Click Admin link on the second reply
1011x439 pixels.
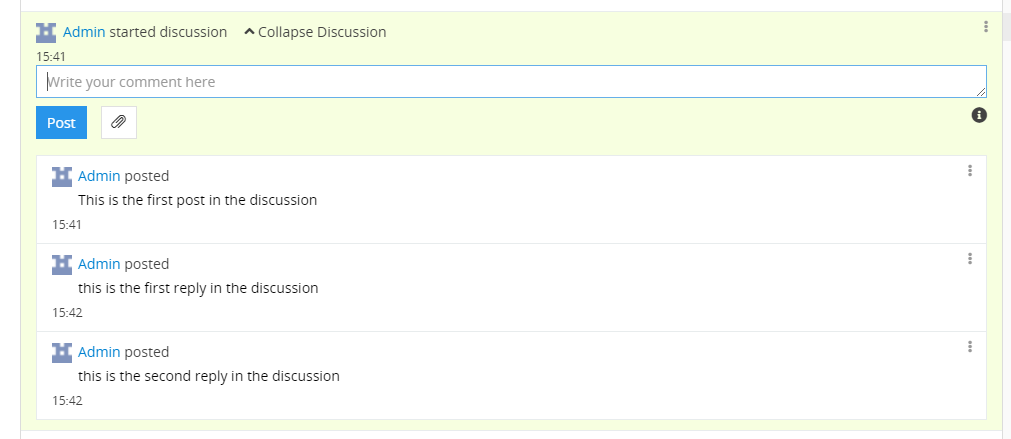pyautogui.click(x=99, y=352)
